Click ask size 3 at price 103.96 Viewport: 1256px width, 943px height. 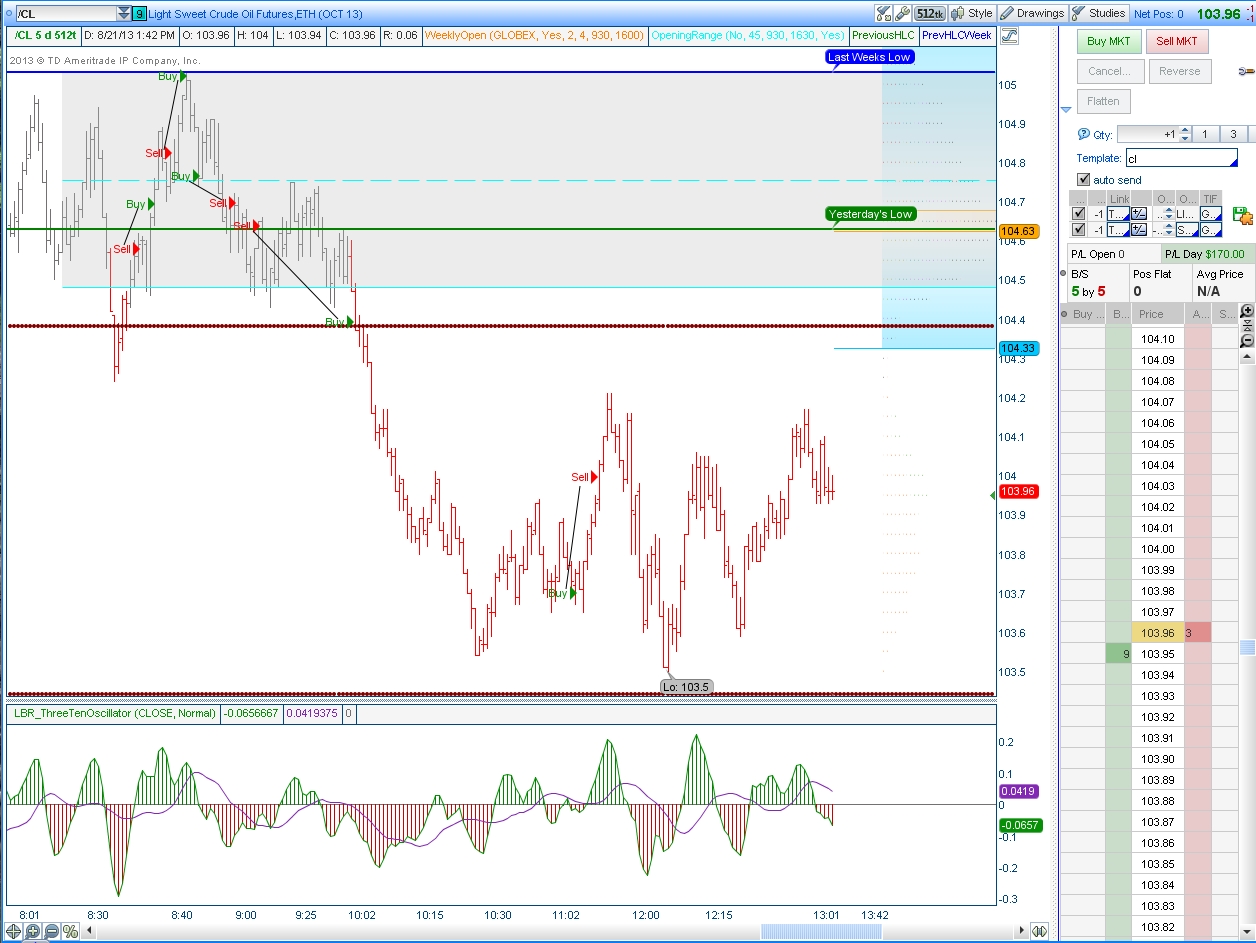[x=1198, y=633]
